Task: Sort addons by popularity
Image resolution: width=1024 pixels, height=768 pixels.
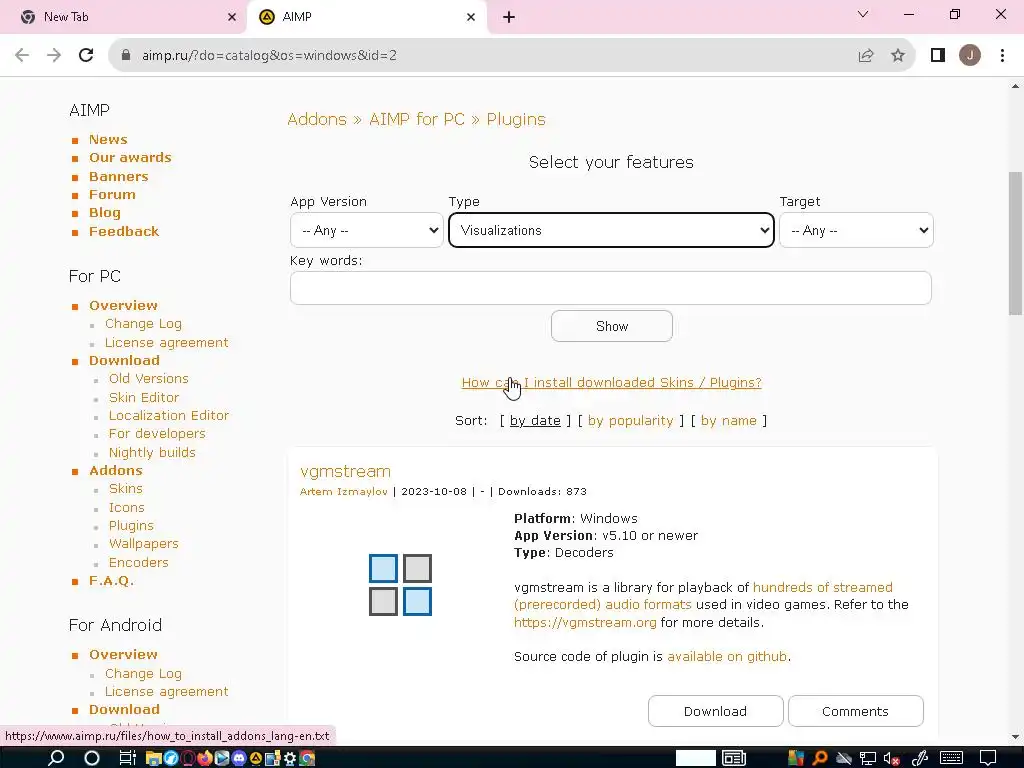Action: (630, 421)
